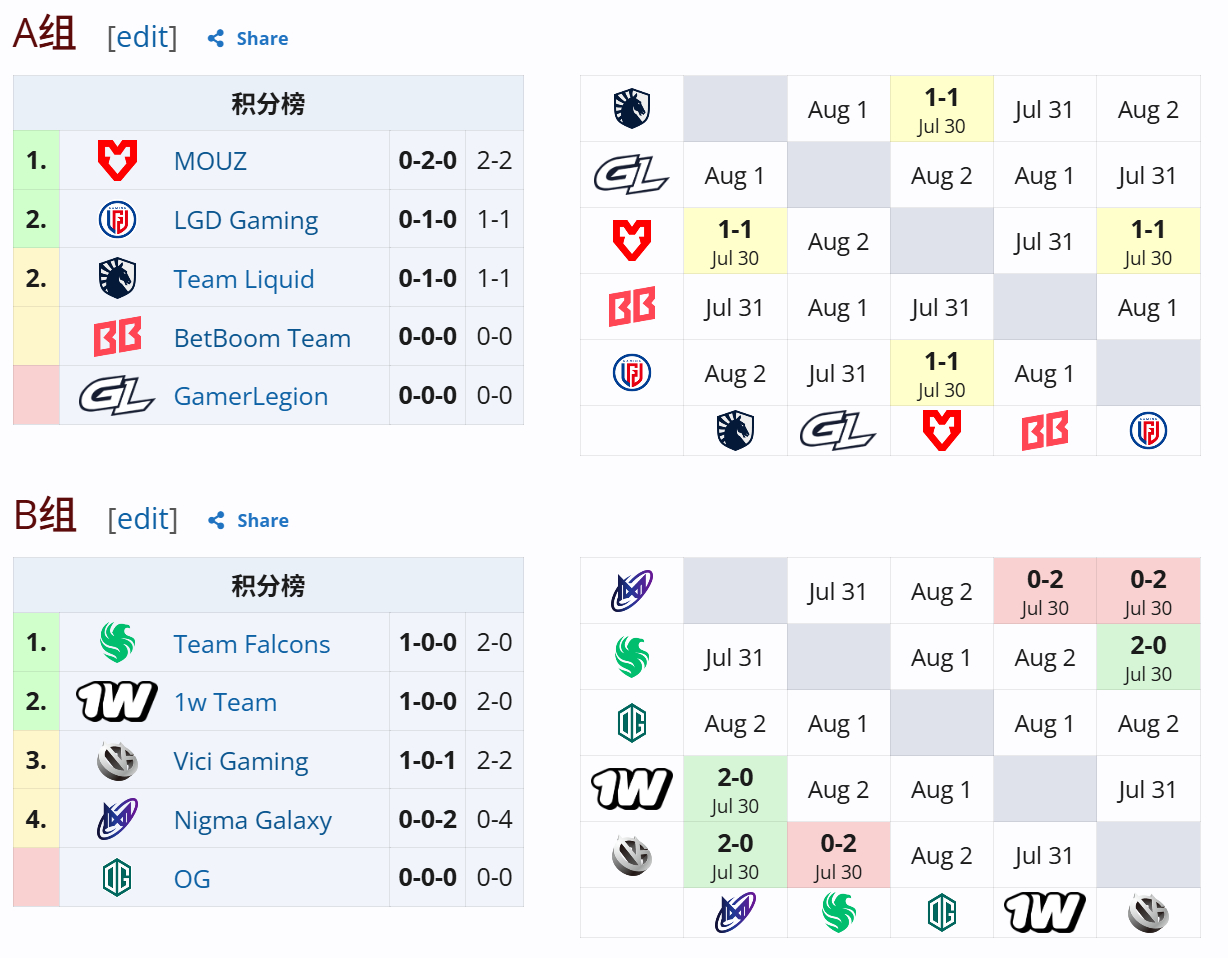Click the Vici Gaming logo in standings

point(117,761)
